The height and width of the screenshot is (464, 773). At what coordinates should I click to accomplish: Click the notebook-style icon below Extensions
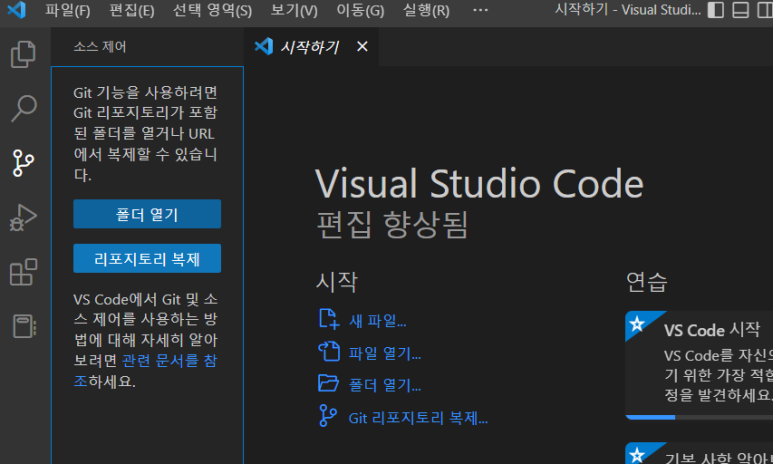24,326
